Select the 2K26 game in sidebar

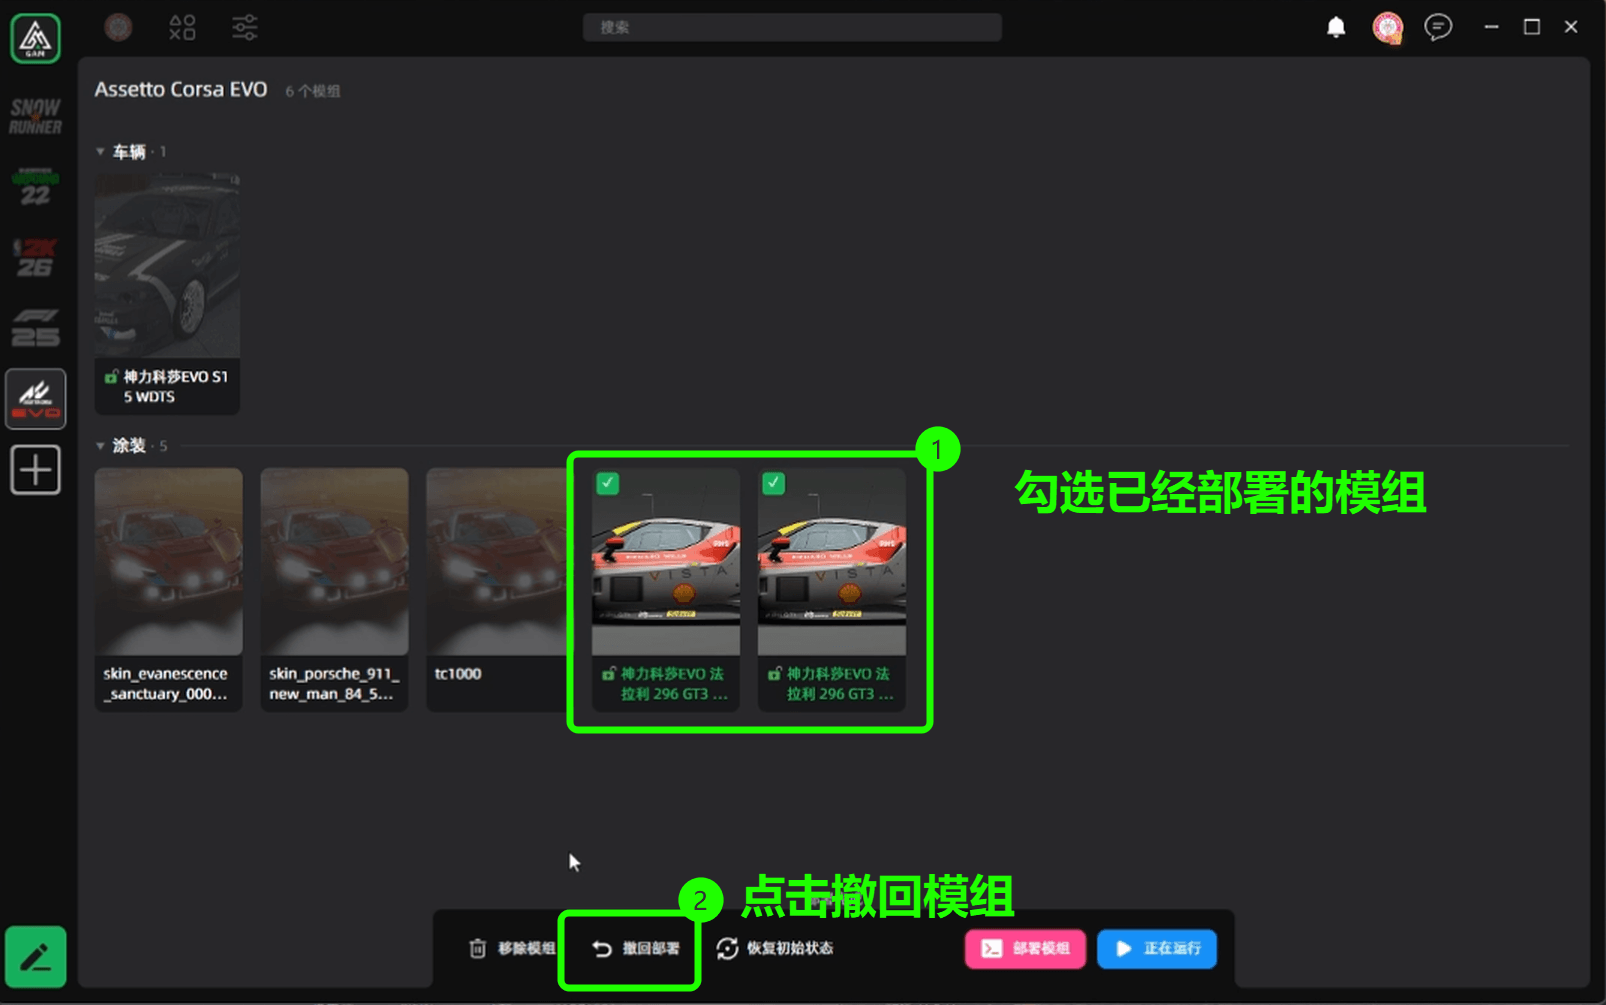coord(35,258)
